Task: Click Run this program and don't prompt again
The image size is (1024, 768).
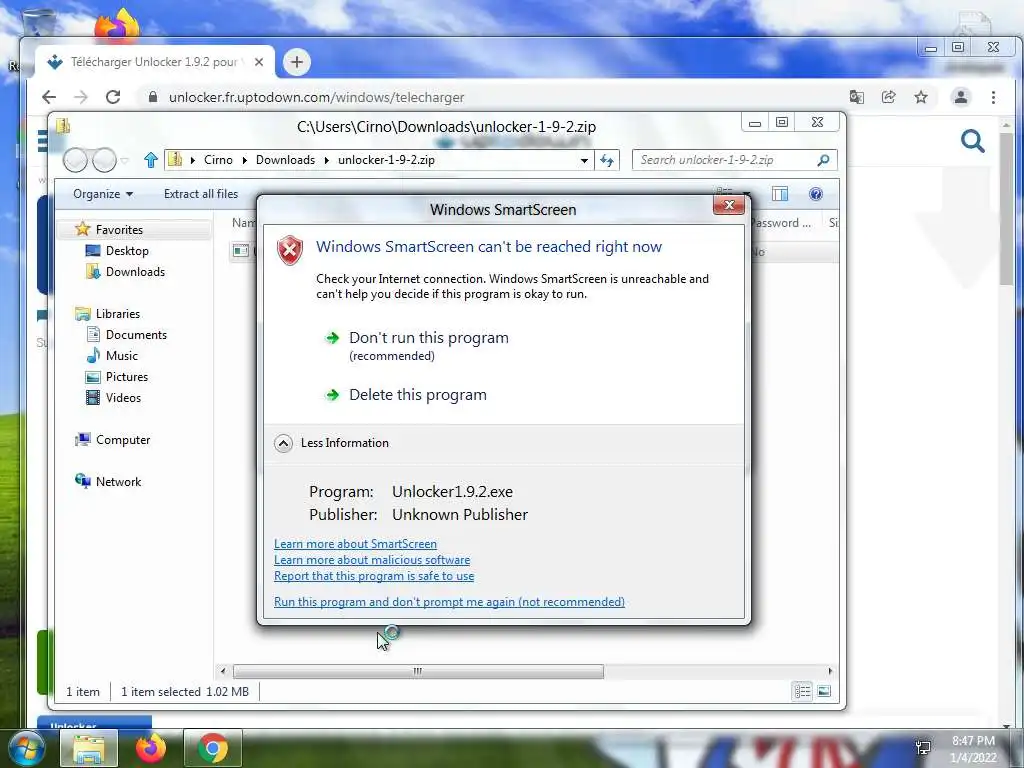Action: pos(449,601)
